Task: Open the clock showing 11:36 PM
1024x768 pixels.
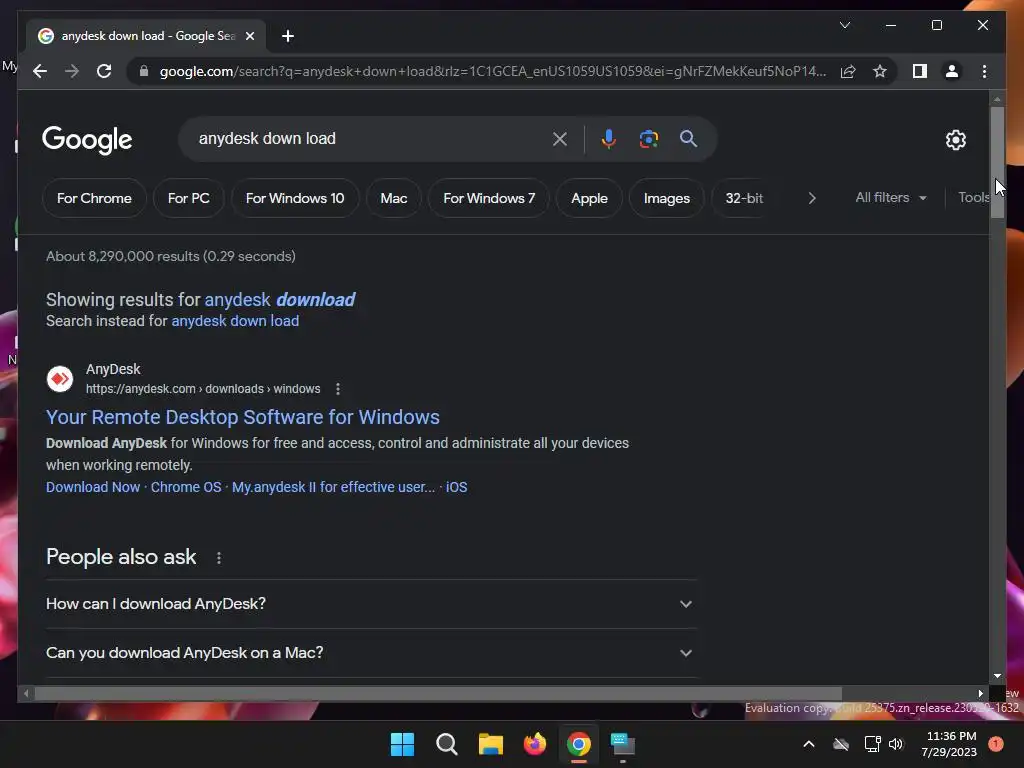Action: [x=949, y=744]
